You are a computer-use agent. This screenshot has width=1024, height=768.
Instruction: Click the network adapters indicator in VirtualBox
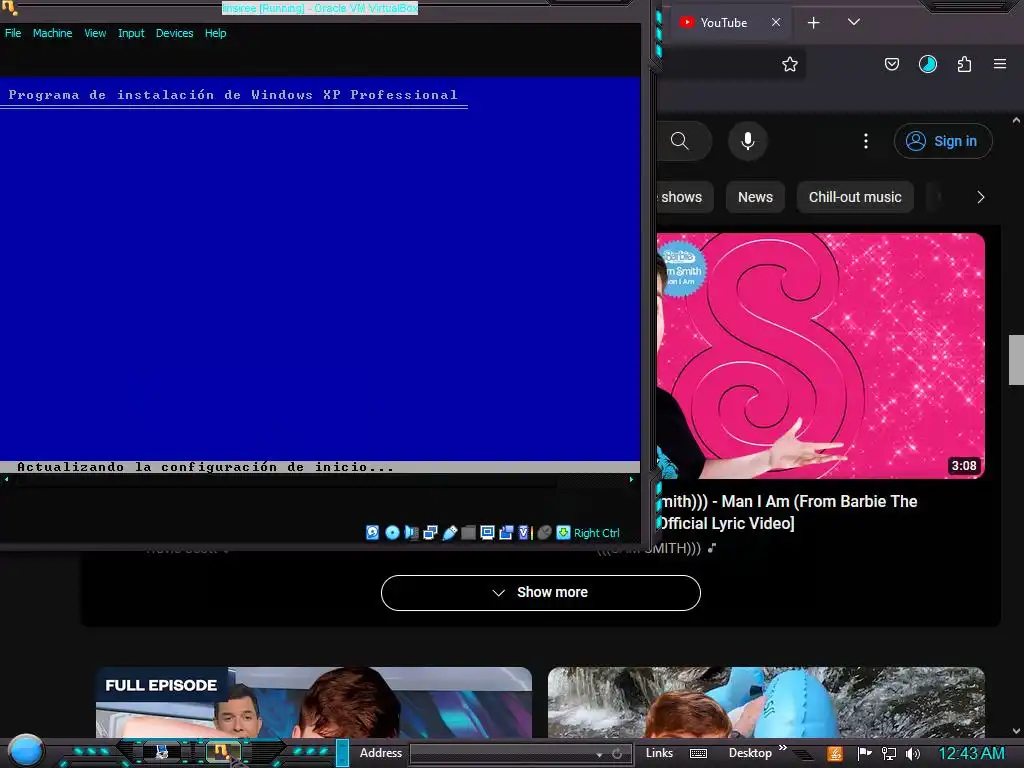point(430,532)
